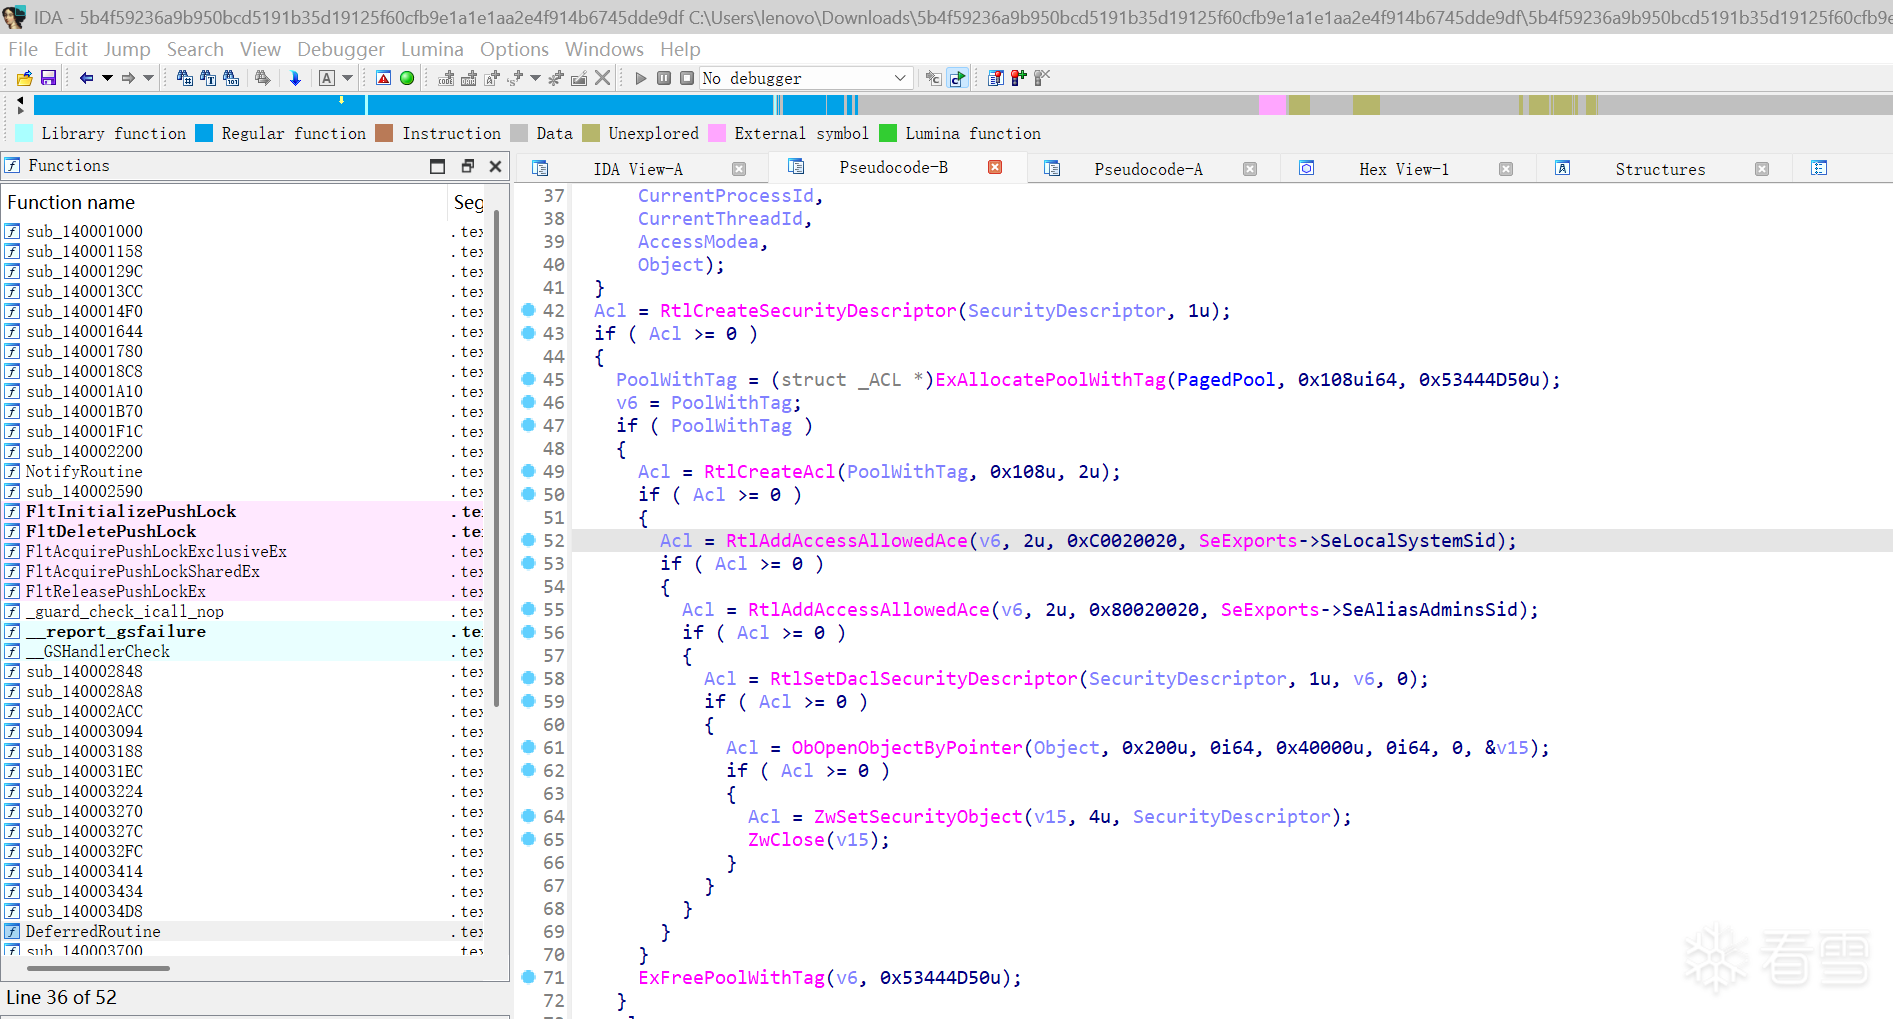The image size is (1893, 1019).
Task: Stop process with the stop button
Action: [x=687, y=78]
